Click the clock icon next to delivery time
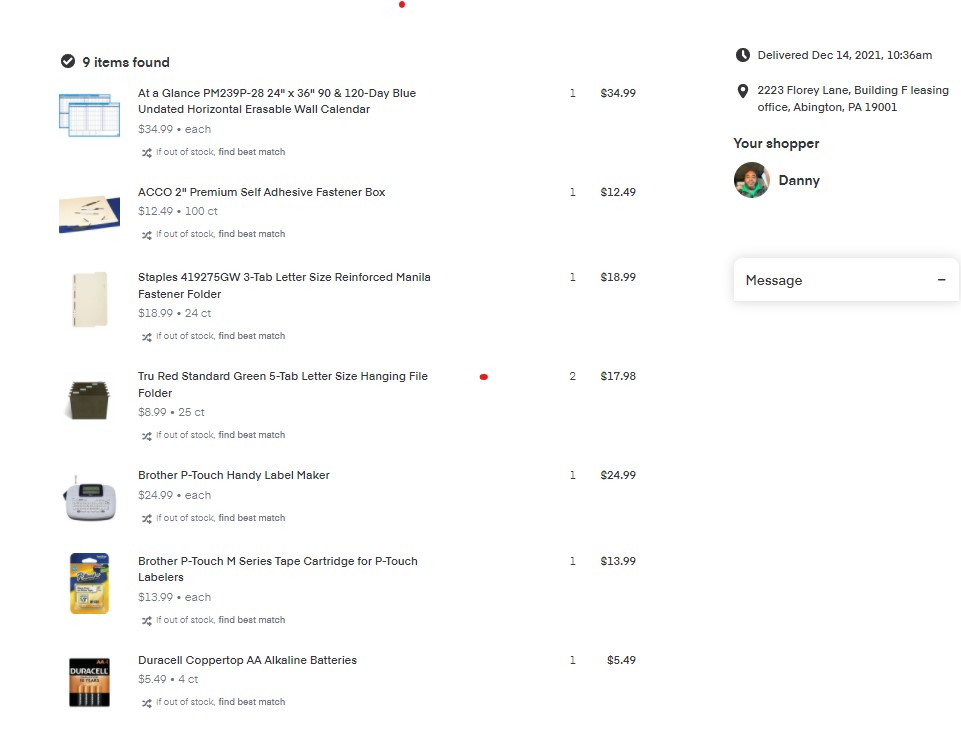The image size is (961, 729). (x=743, y=55)
